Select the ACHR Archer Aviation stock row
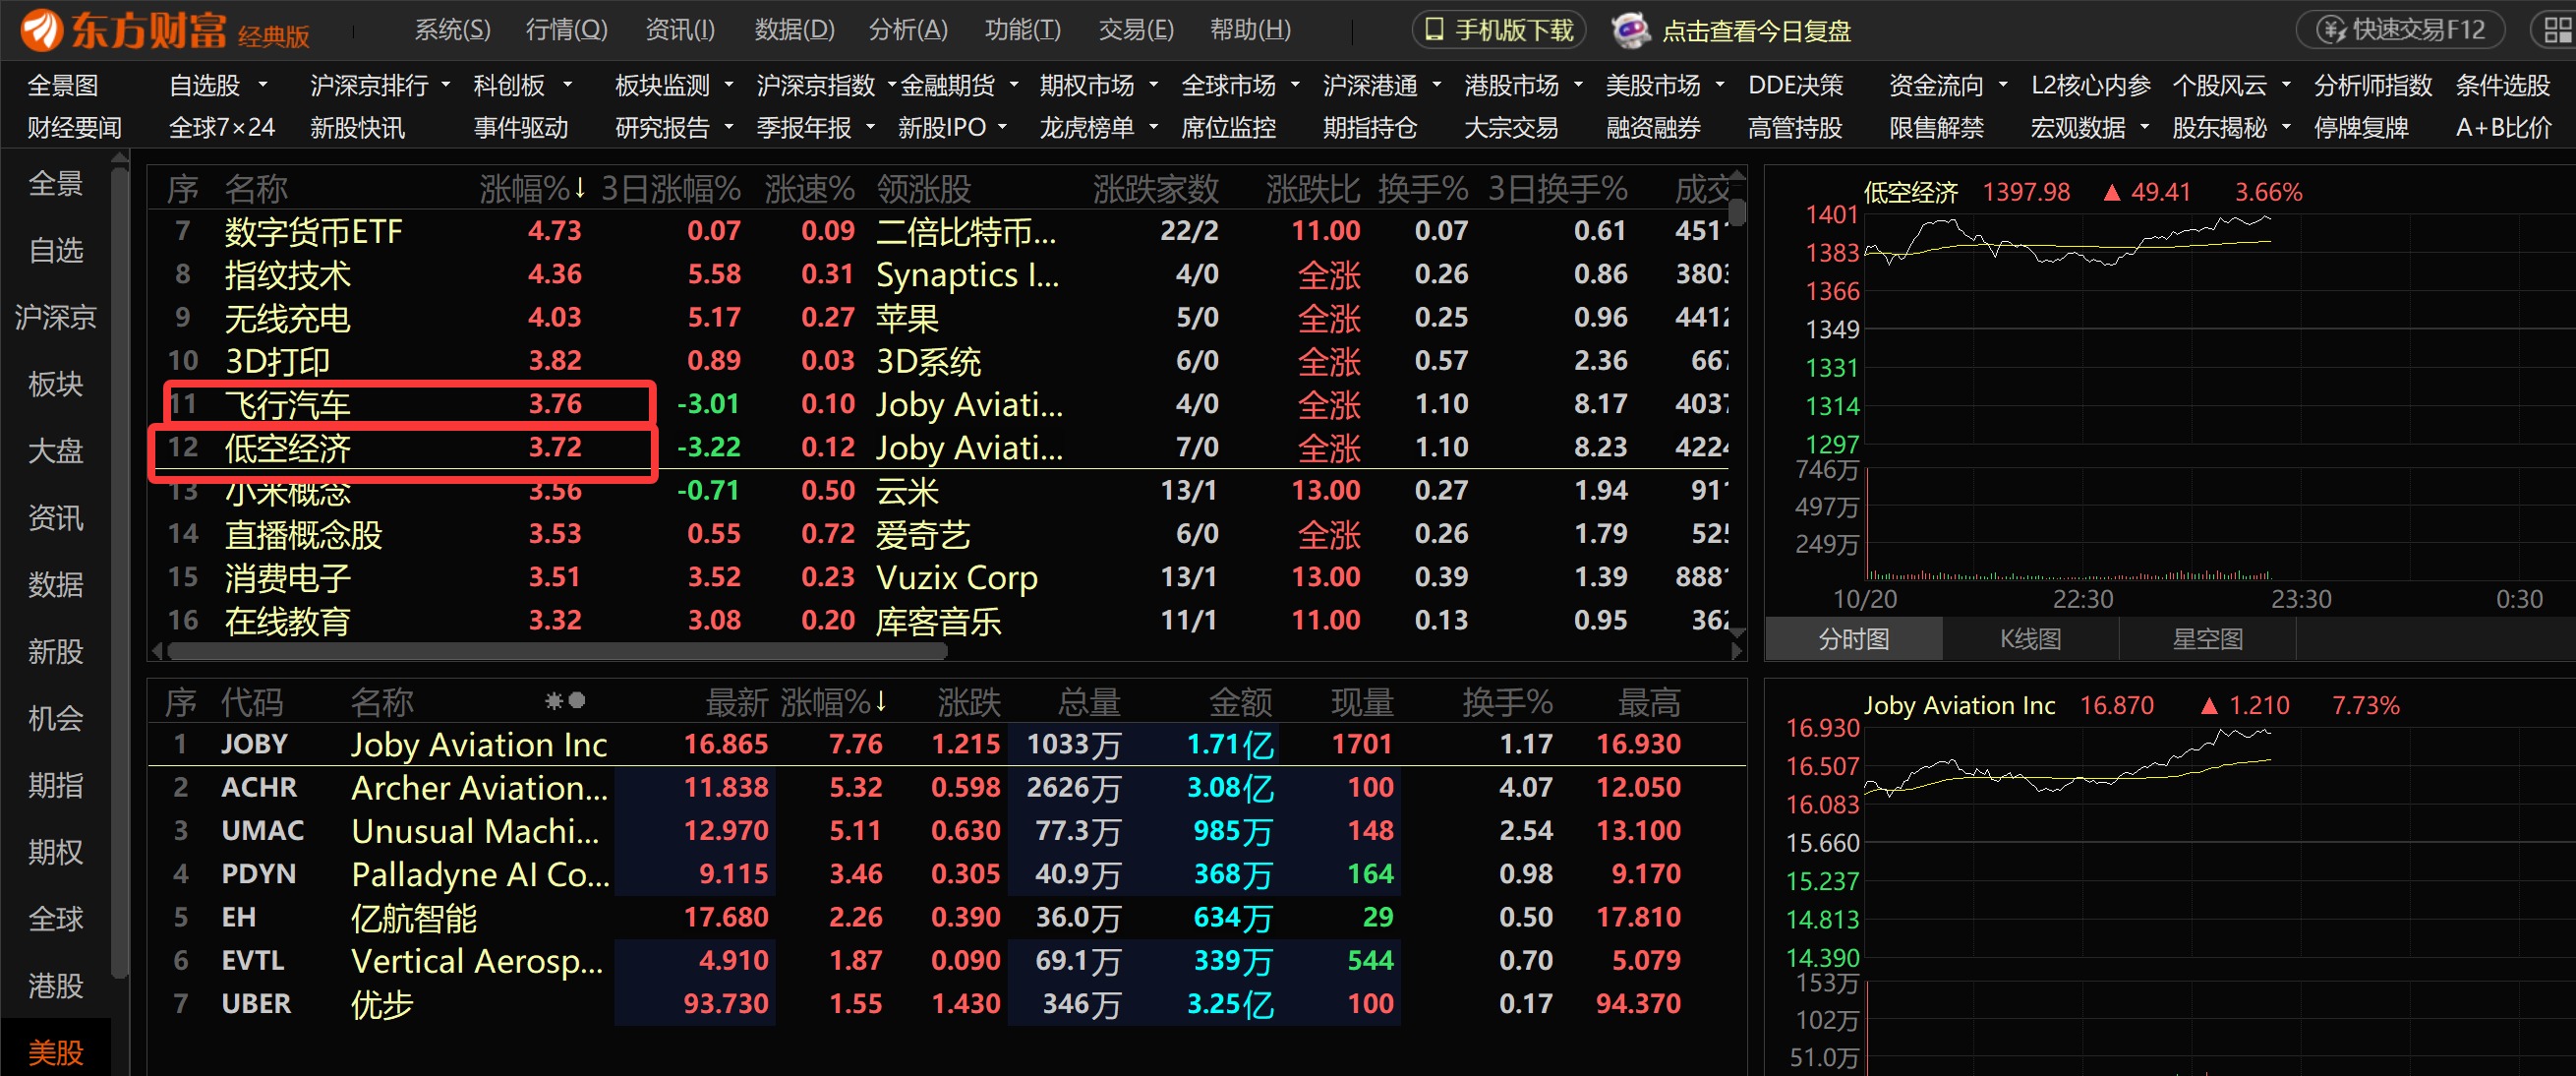 pos(478,788)
